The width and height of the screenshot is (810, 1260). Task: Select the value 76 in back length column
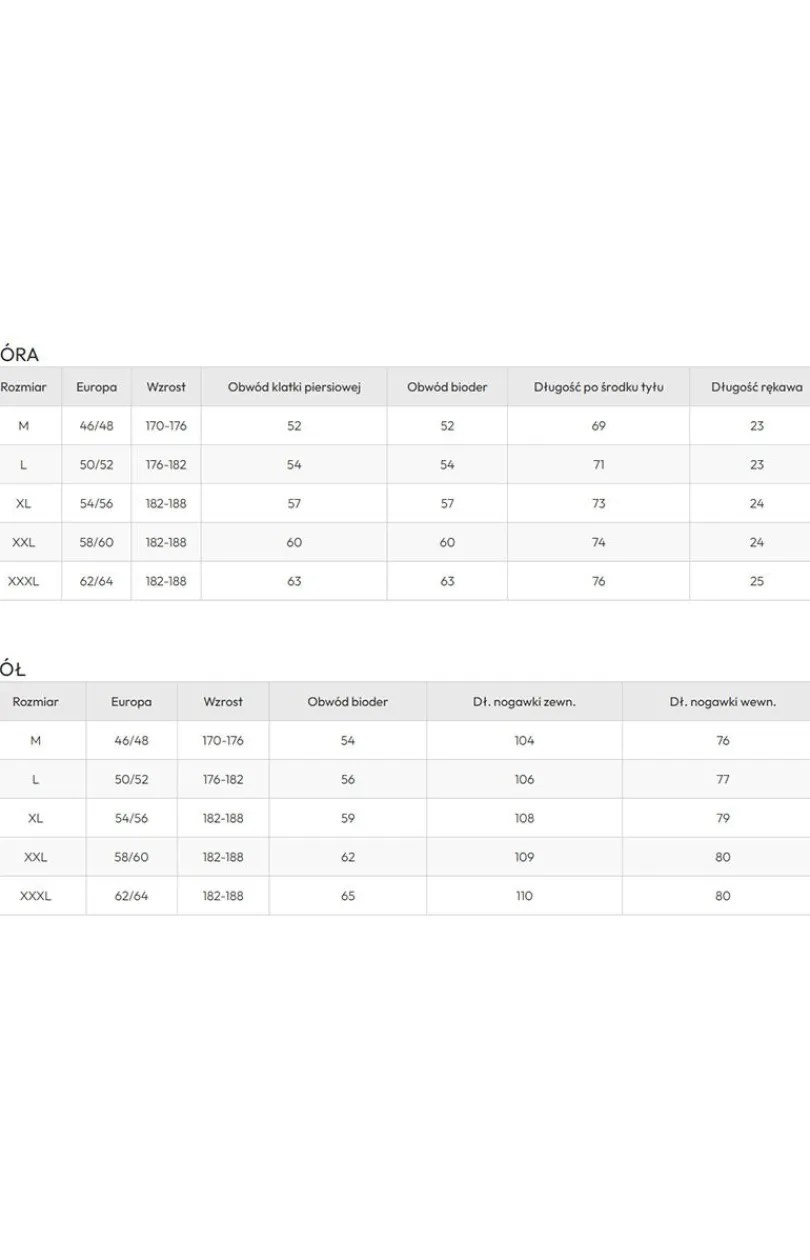click(598, 581)
